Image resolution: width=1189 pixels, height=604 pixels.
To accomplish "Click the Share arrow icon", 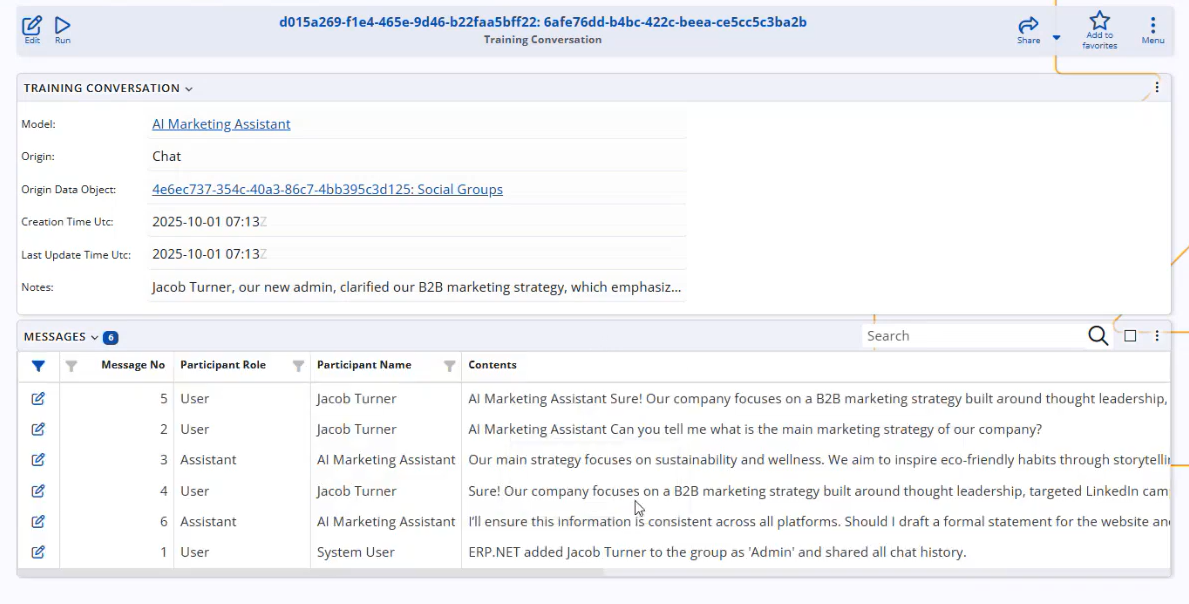I will pyautogui.click(x=1028, y=26).
